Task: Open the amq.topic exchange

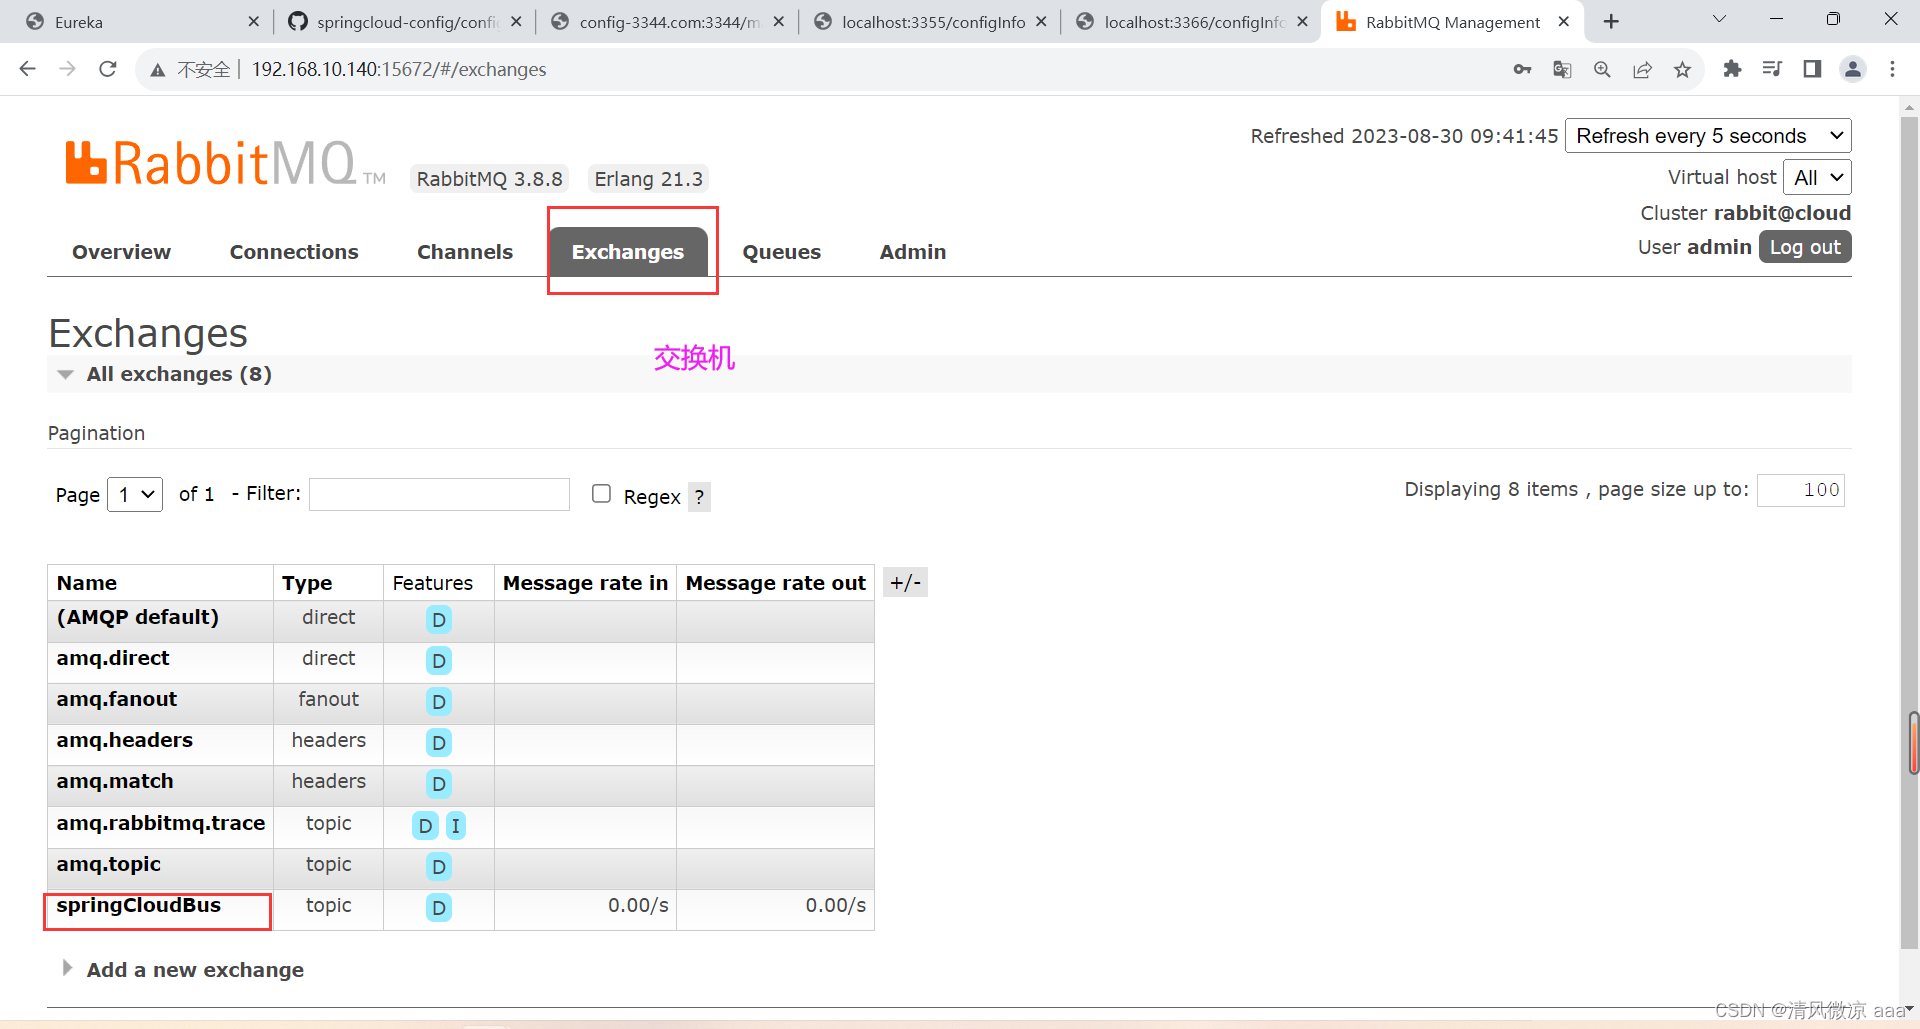Action: pos(109,864)
